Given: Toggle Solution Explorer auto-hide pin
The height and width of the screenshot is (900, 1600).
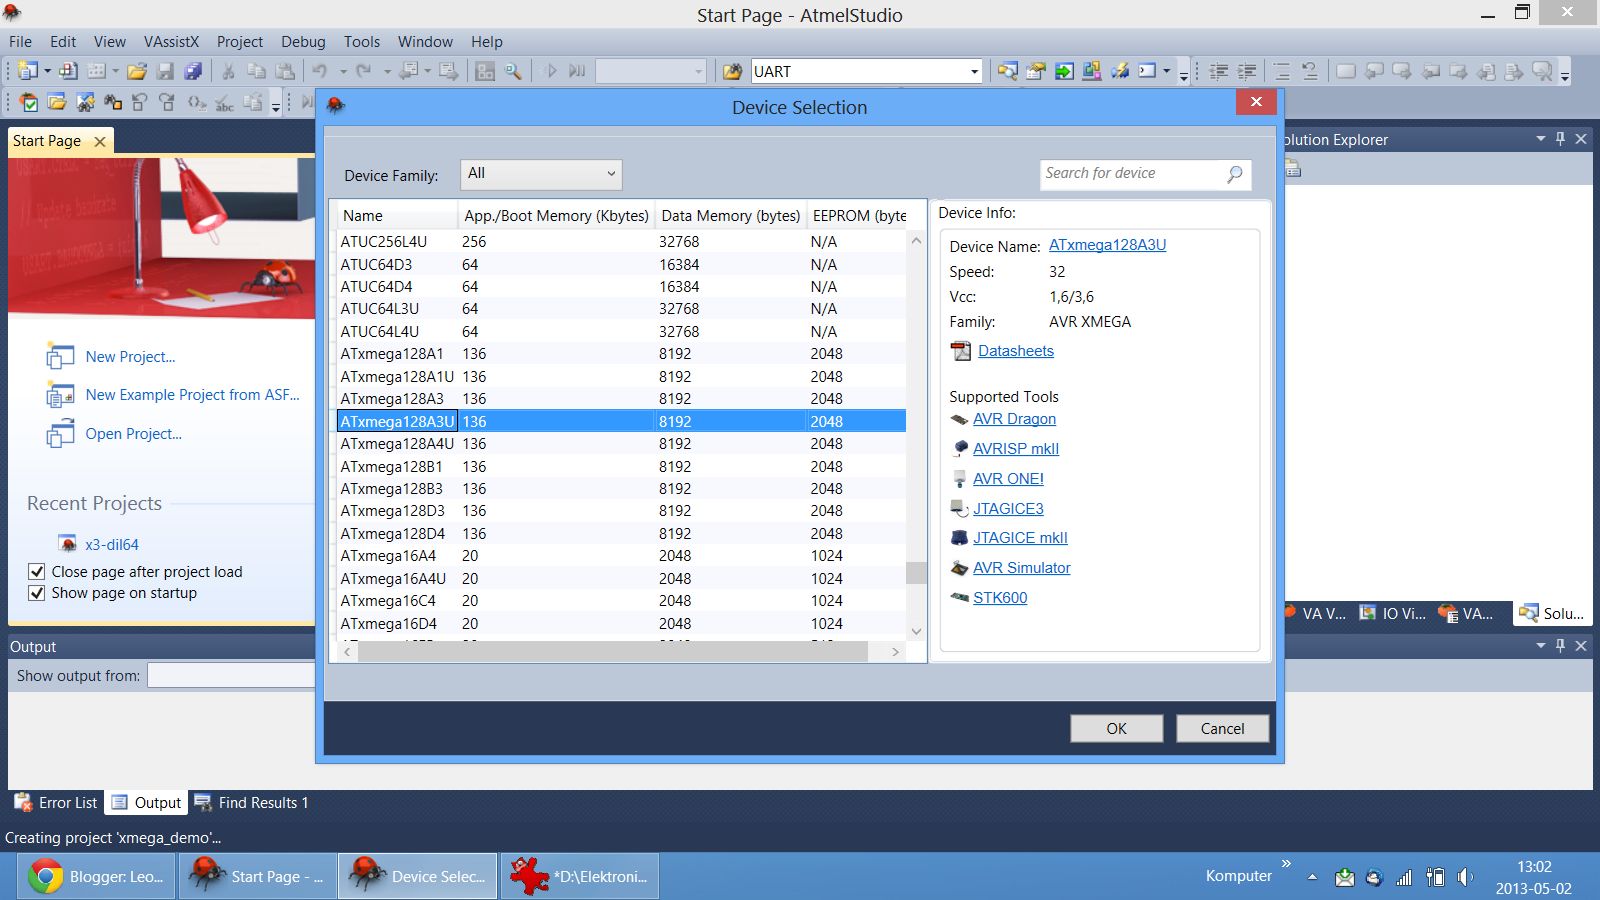Looking at the screenshot, I should 1560,139.
